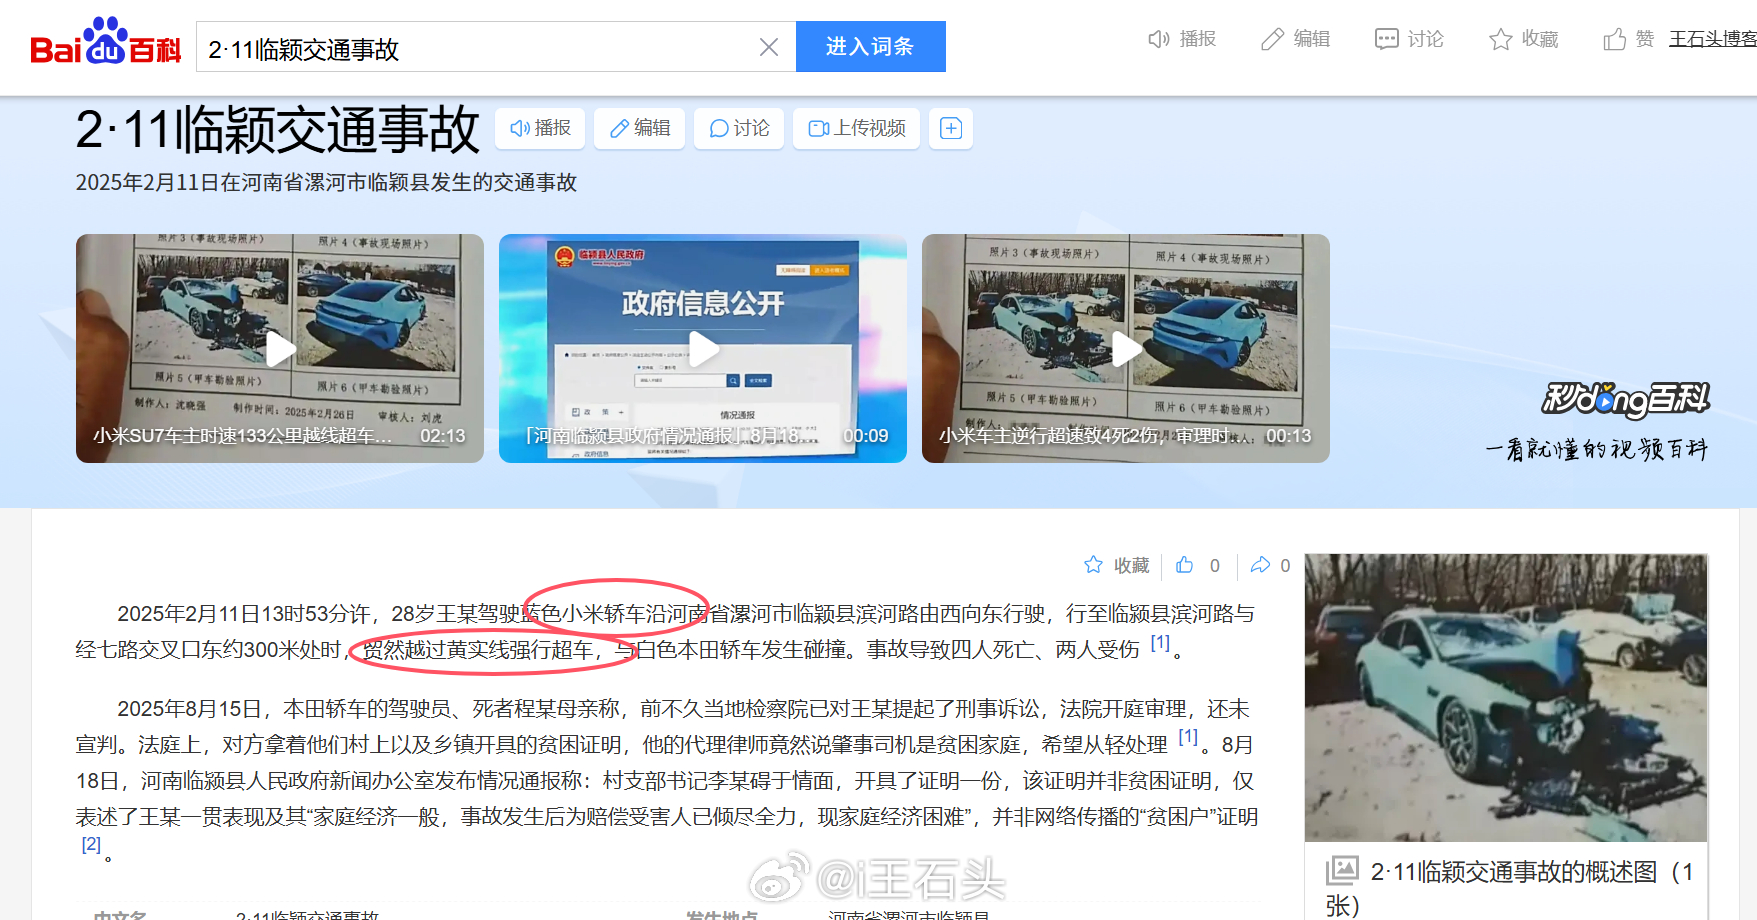Select the article title 2·11临颍交通事故
The image size is (1757, 920).
click(278, 130)
